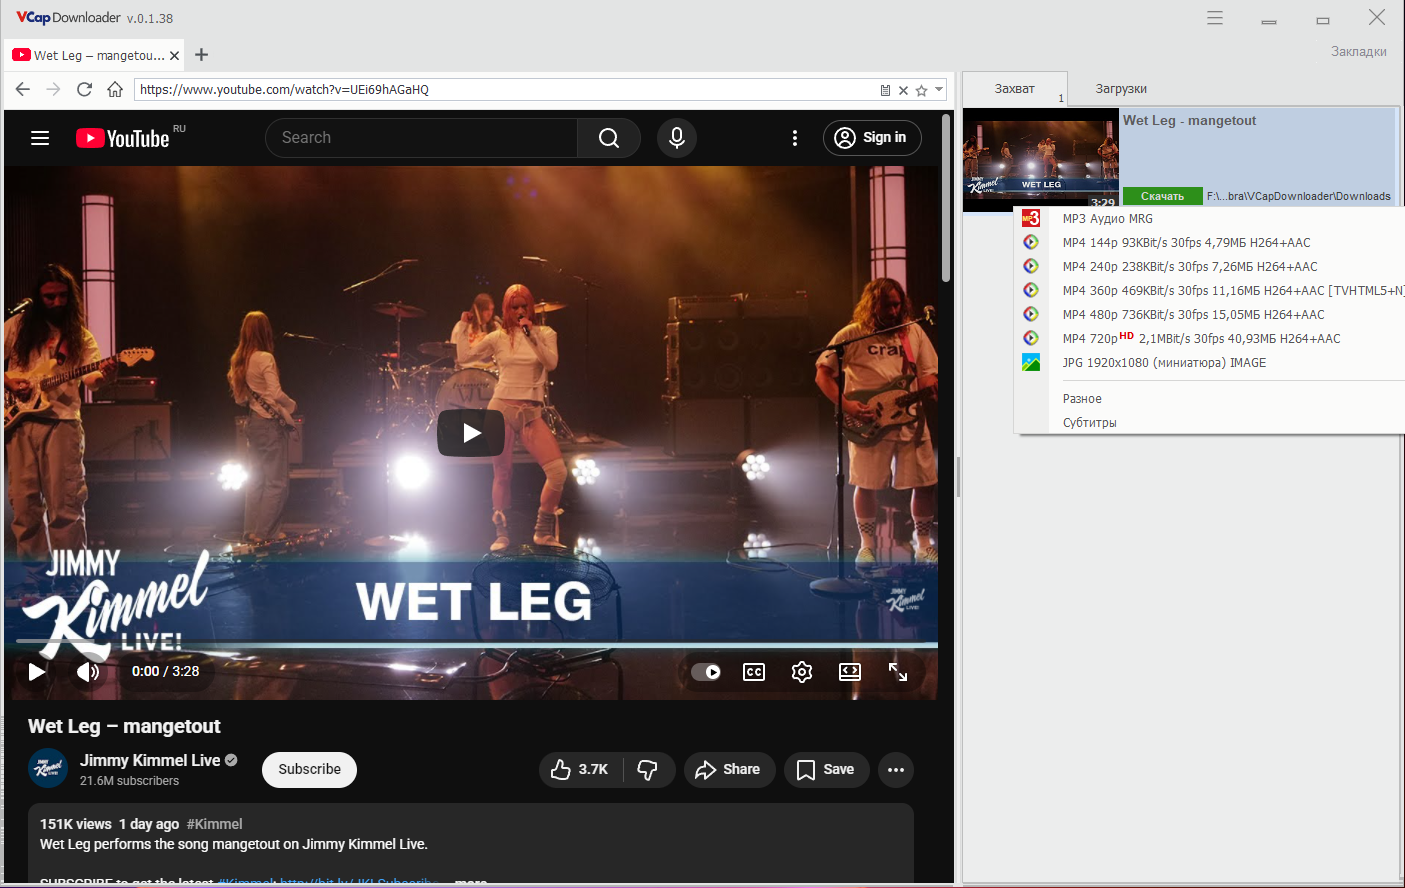This screenshot has width=1405, height=888.
Task: Go forward with the browser forward arrow
Action: click(54, 89)
